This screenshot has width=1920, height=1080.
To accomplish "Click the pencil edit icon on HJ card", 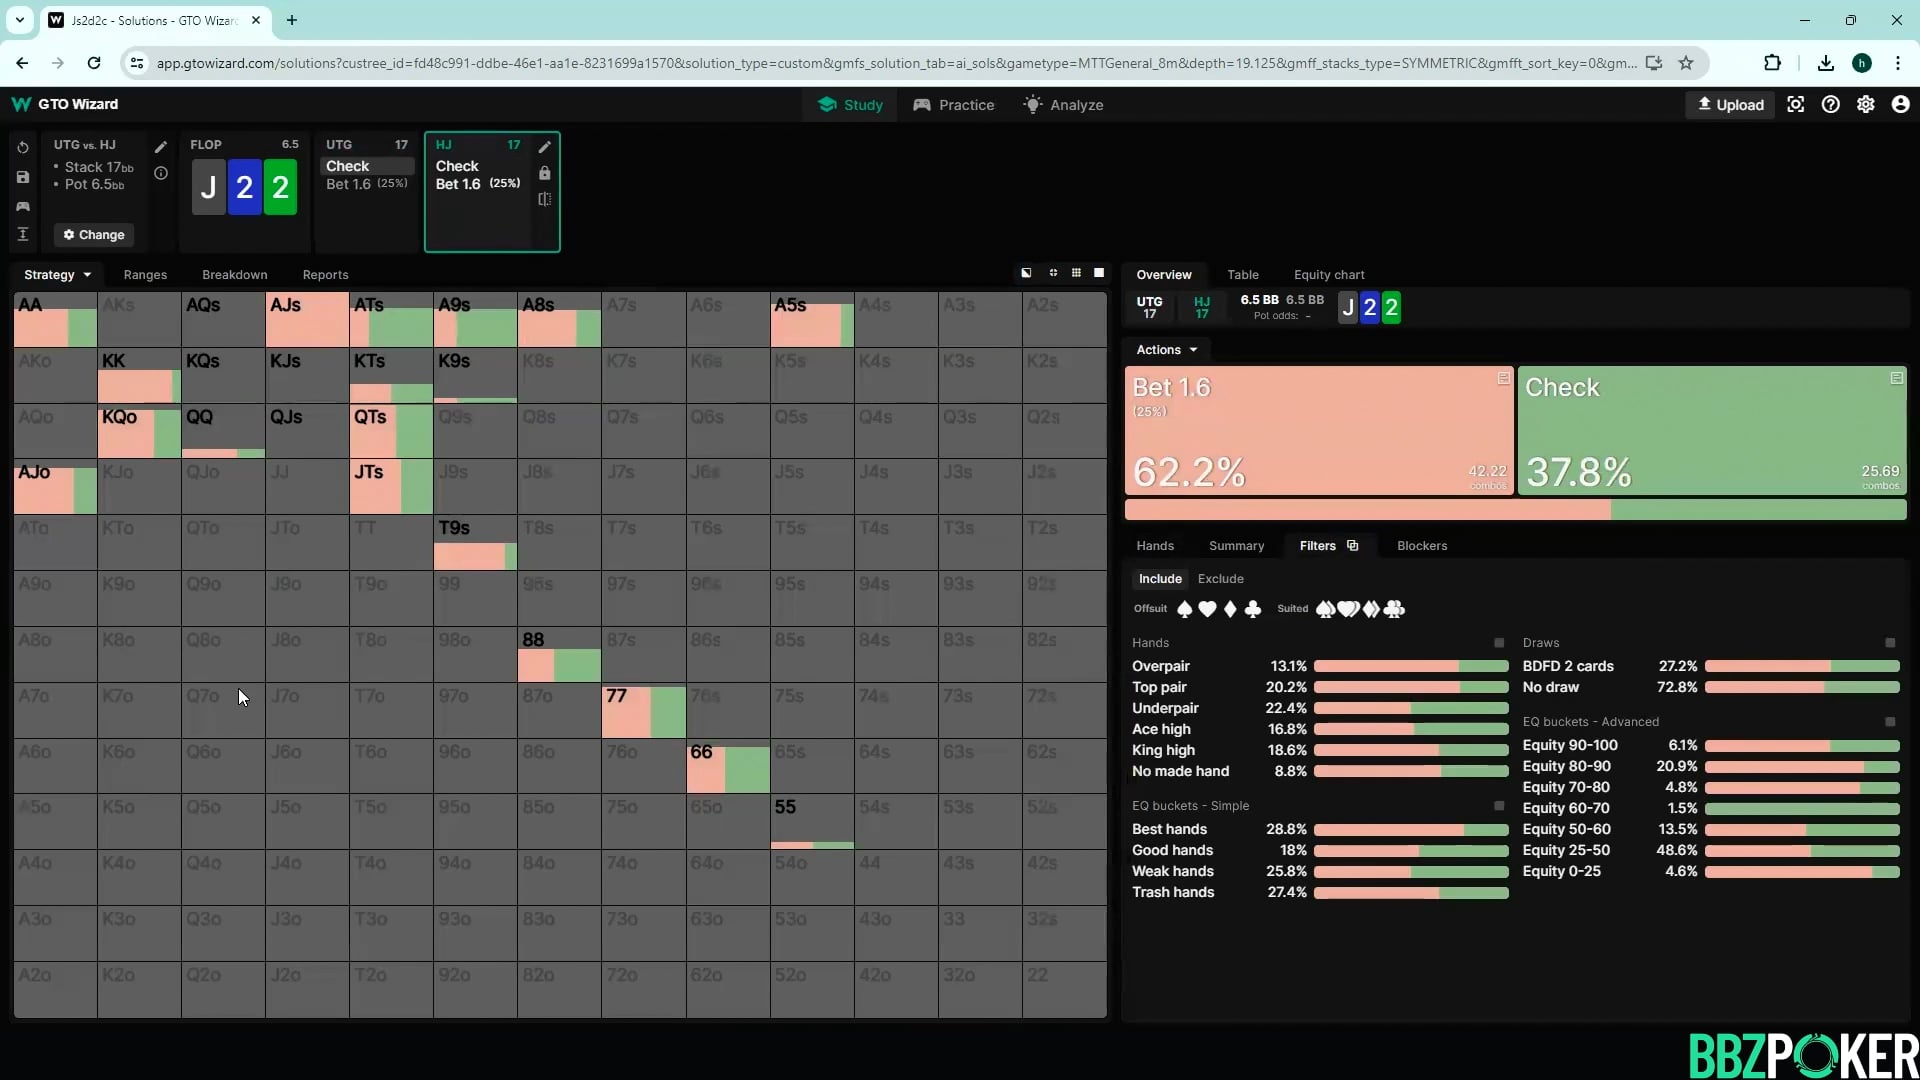I will click(544, 147).
